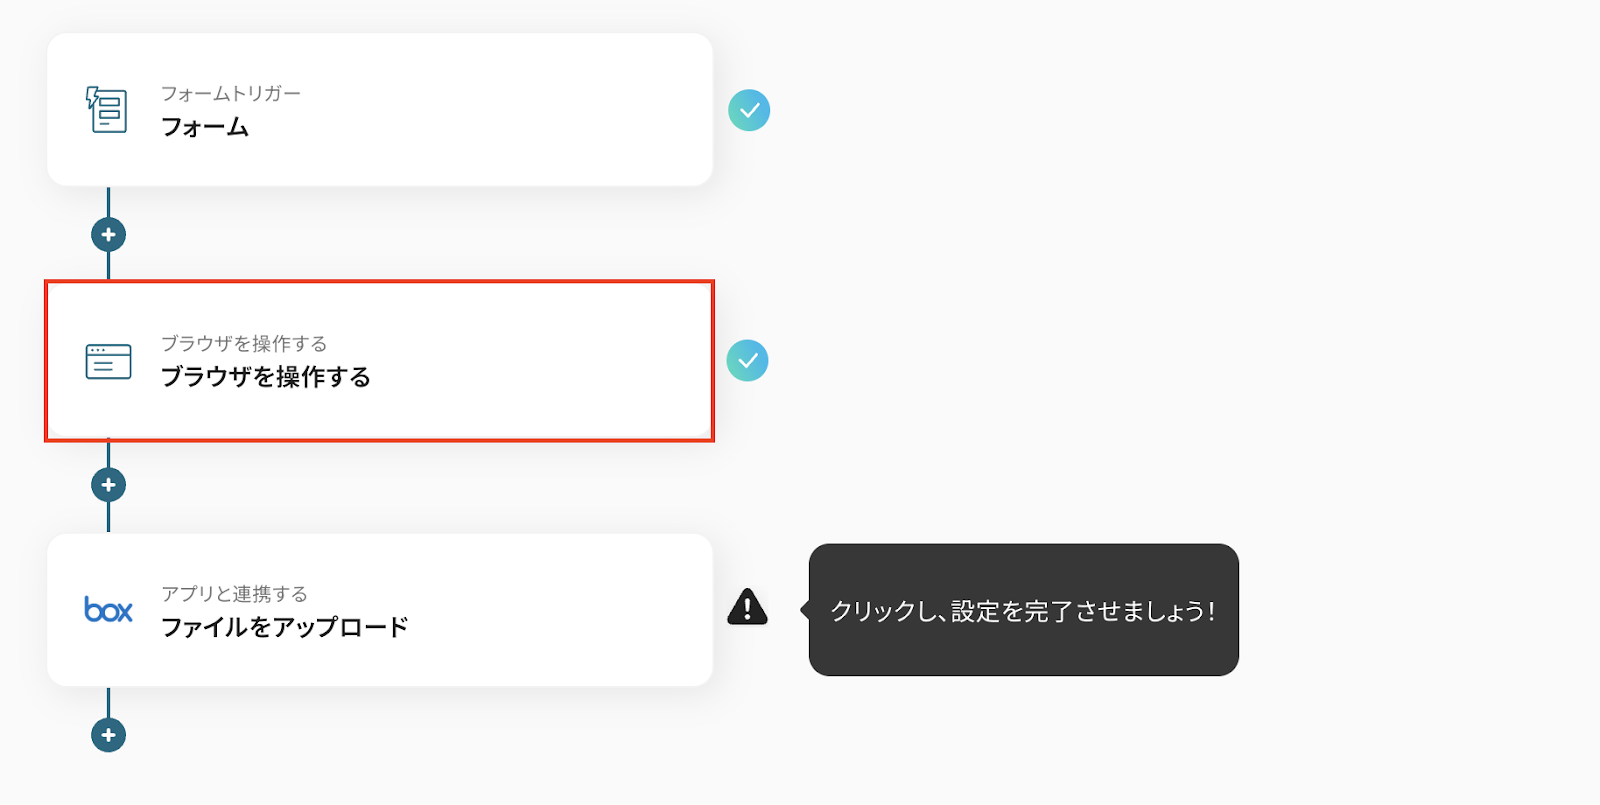1600x805 pixels.
Task: Click the Box app logo
Action: tap(108, 609)
